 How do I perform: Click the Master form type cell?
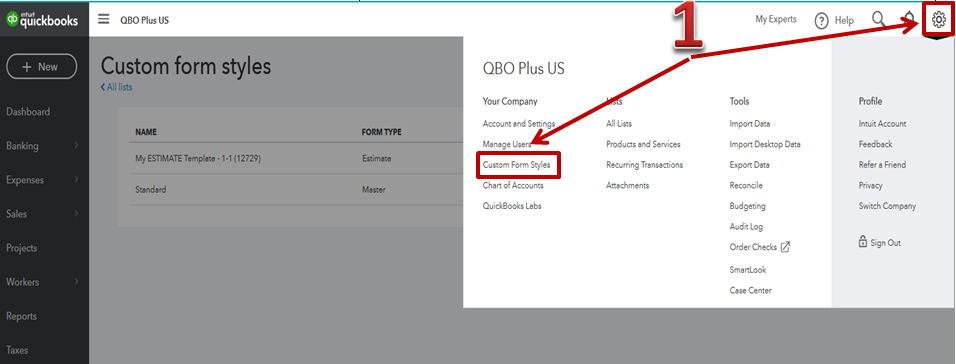pyautogui.click(x=374, y=190)
